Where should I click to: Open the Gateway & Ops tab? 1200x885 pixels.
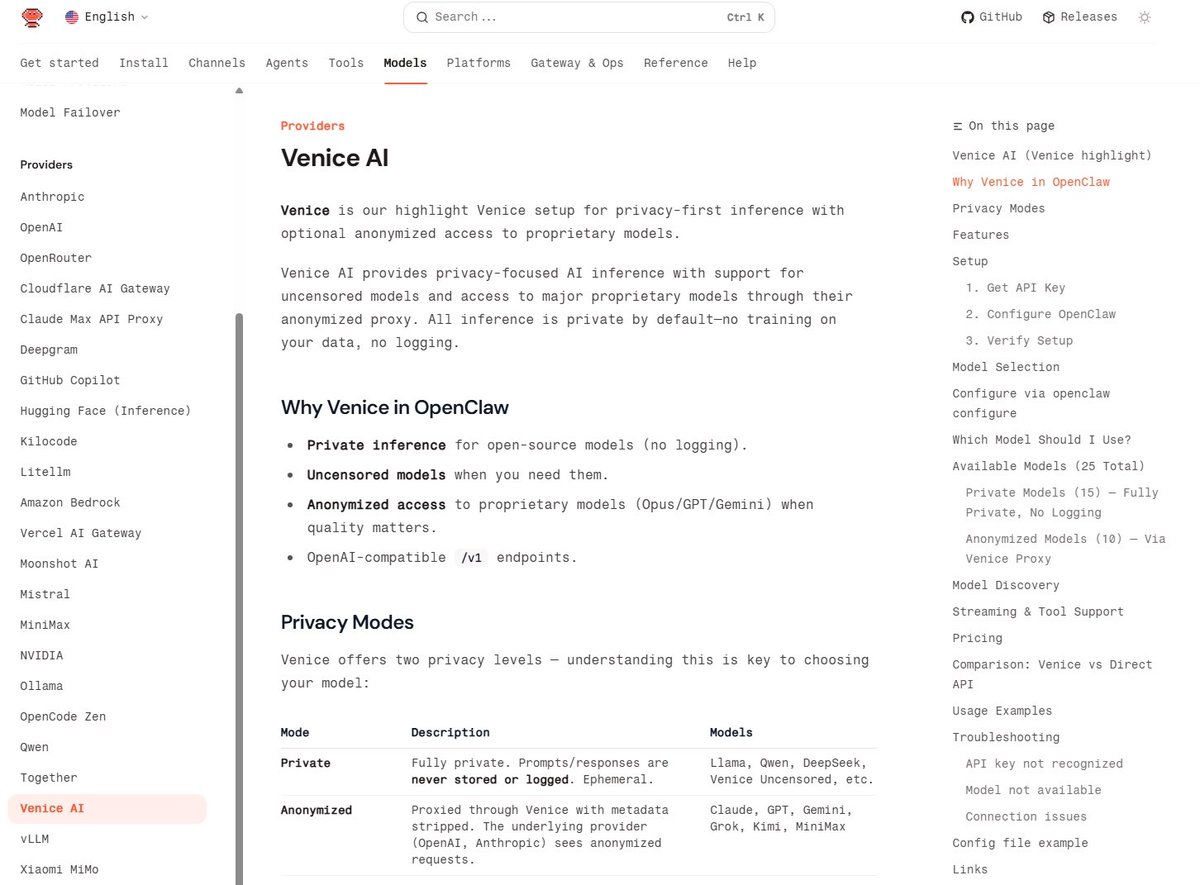pos(577,63)
